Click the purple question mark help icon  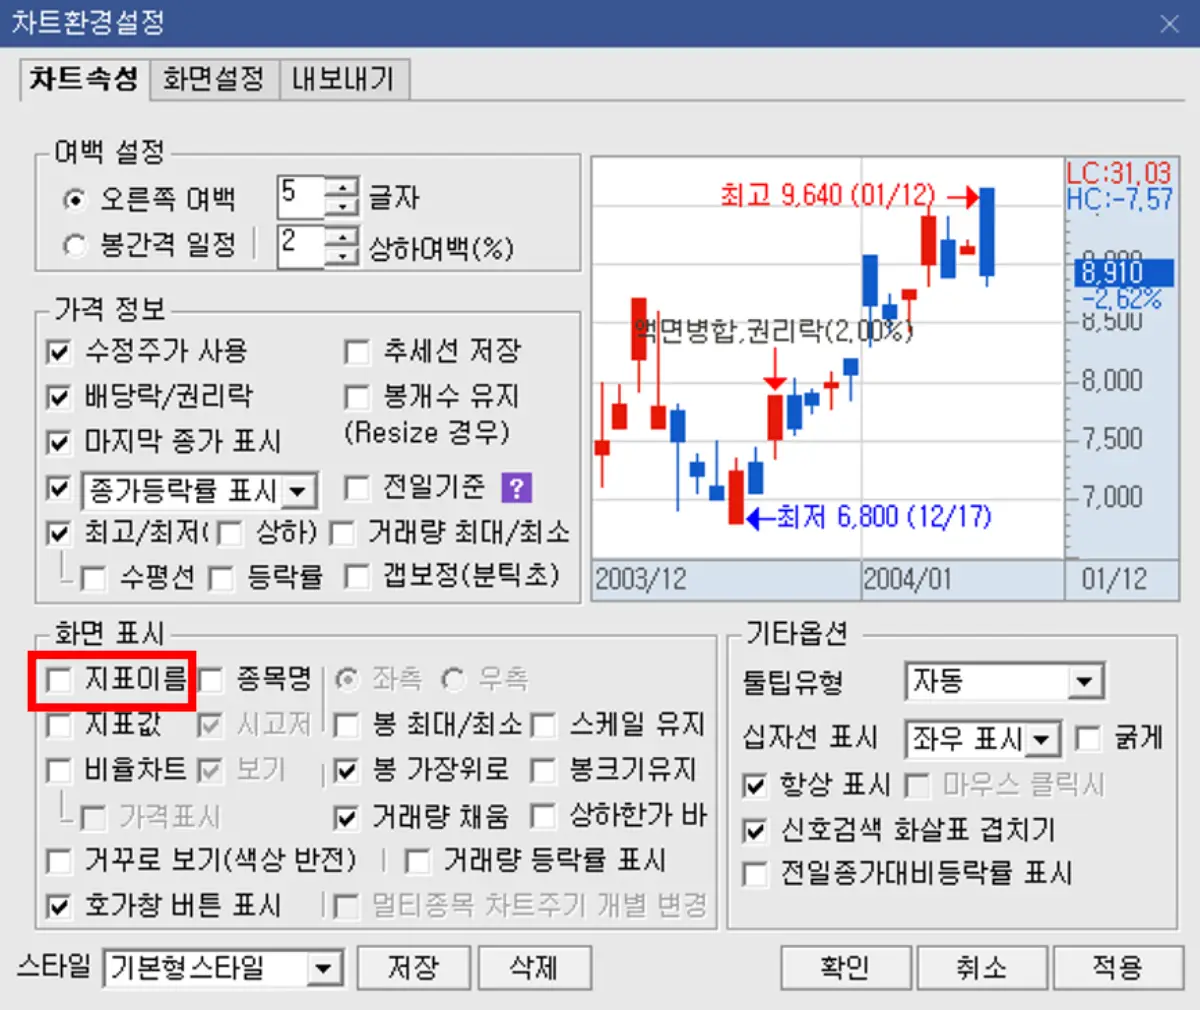coord(516,487)
